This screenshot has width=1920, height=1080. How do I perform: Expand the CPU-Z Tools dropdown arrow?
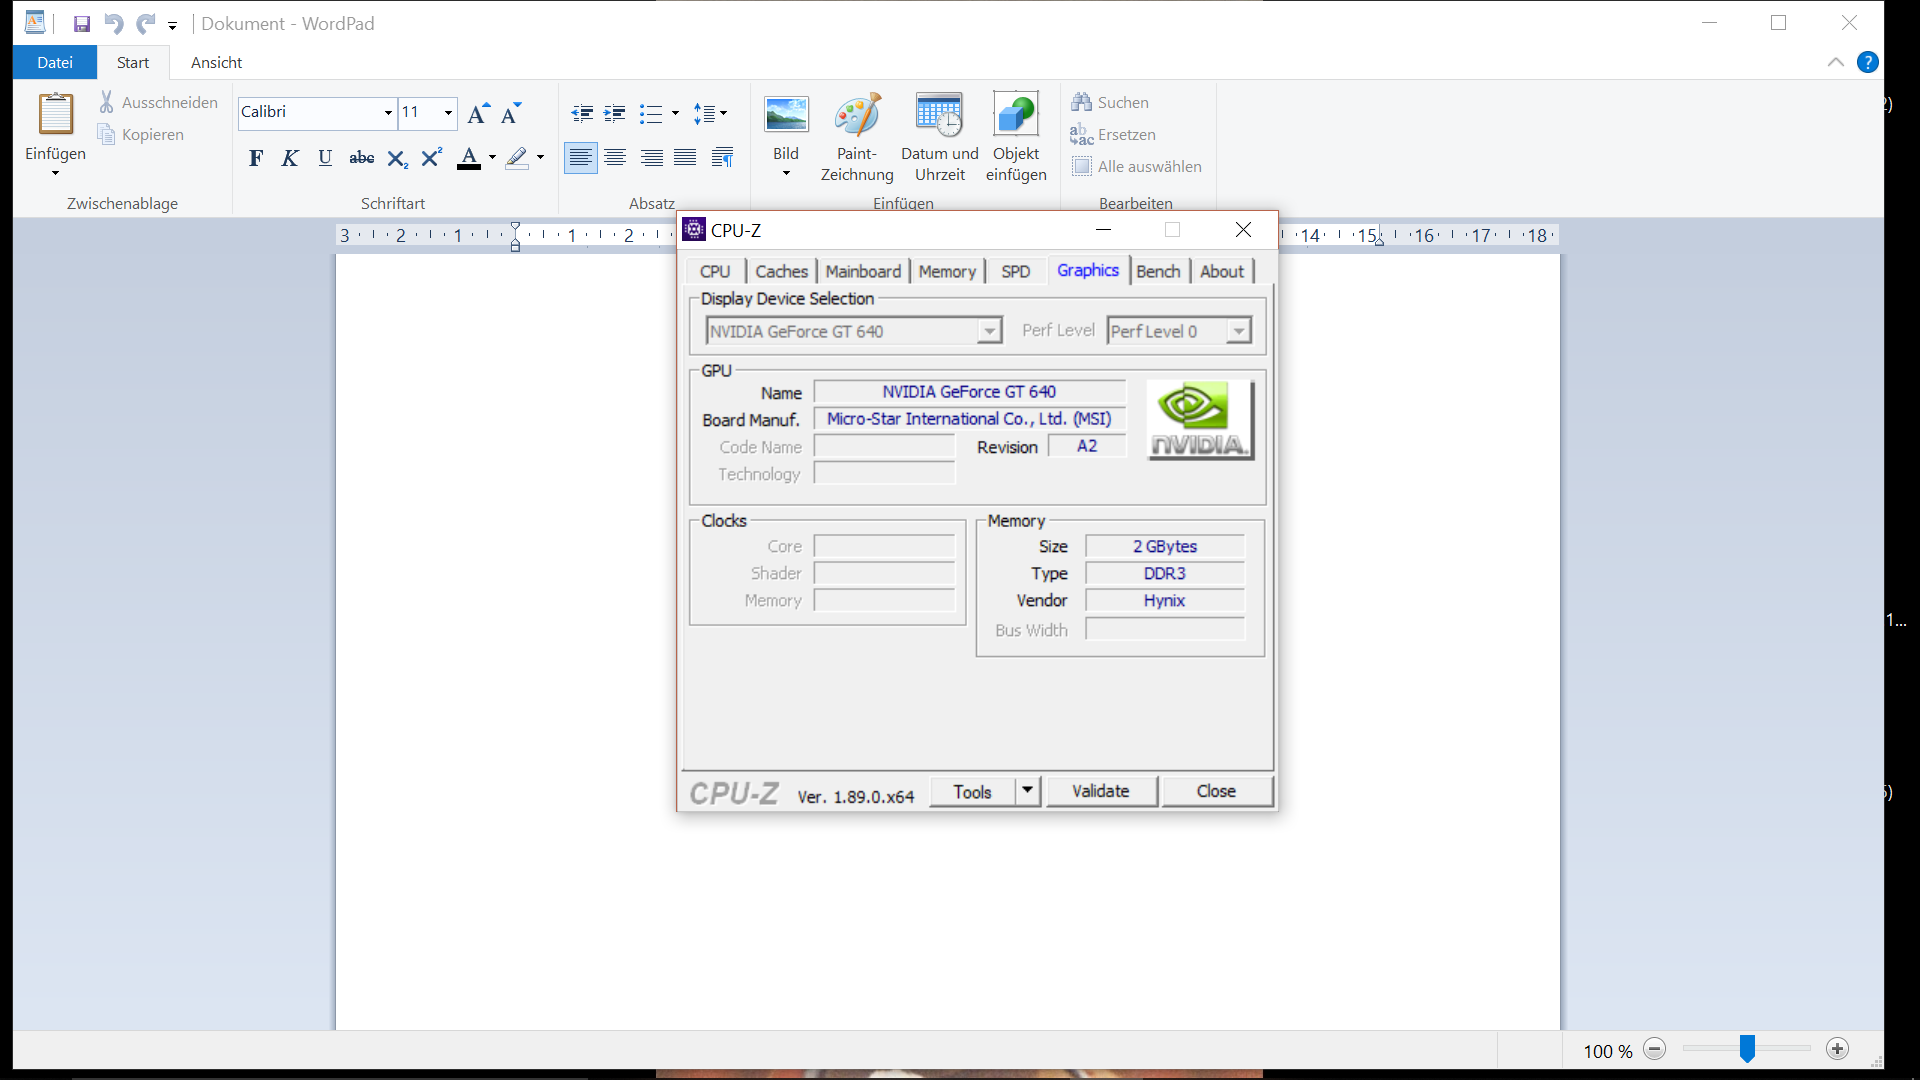[x=1027, y=791]
